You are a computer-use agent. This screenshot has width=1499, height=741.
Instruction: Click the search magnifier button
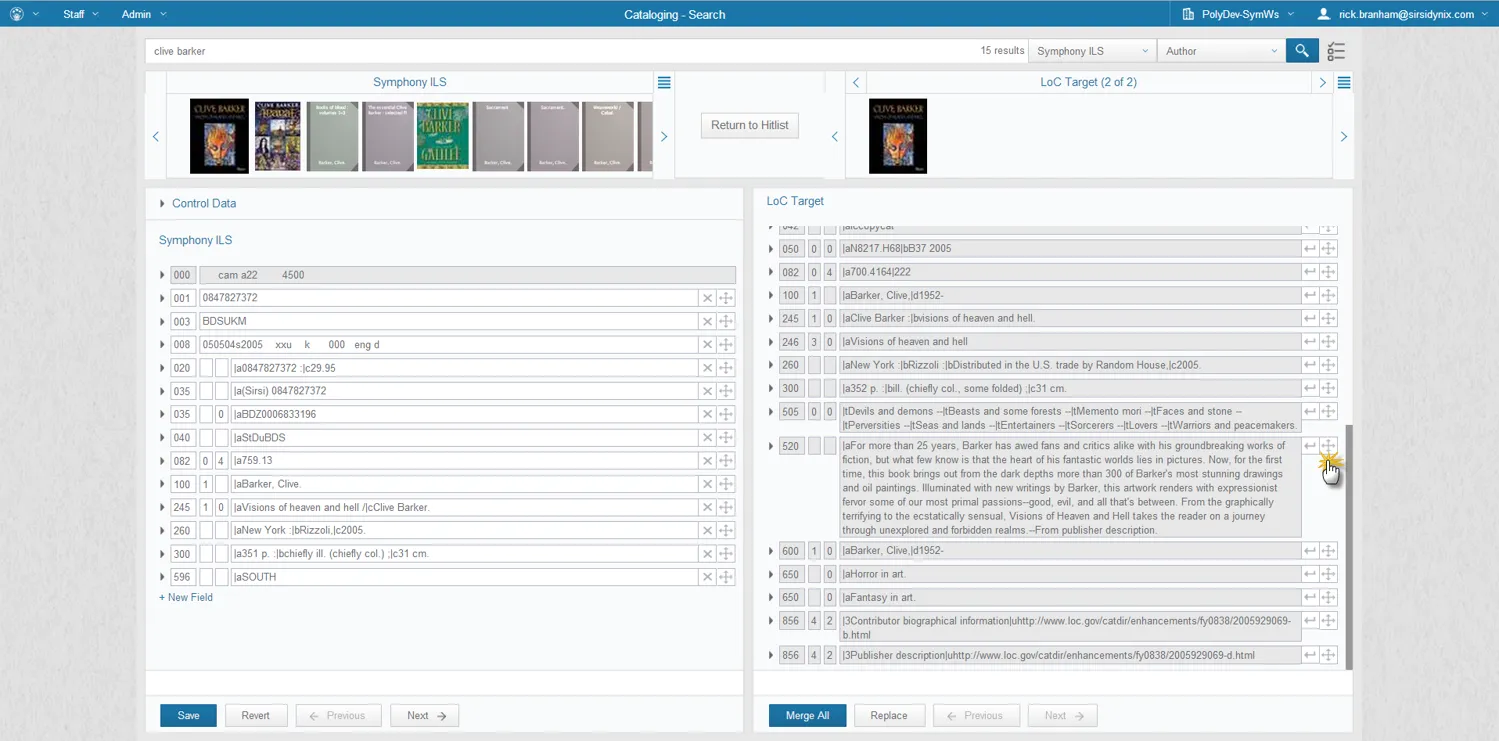[1301, 51]
